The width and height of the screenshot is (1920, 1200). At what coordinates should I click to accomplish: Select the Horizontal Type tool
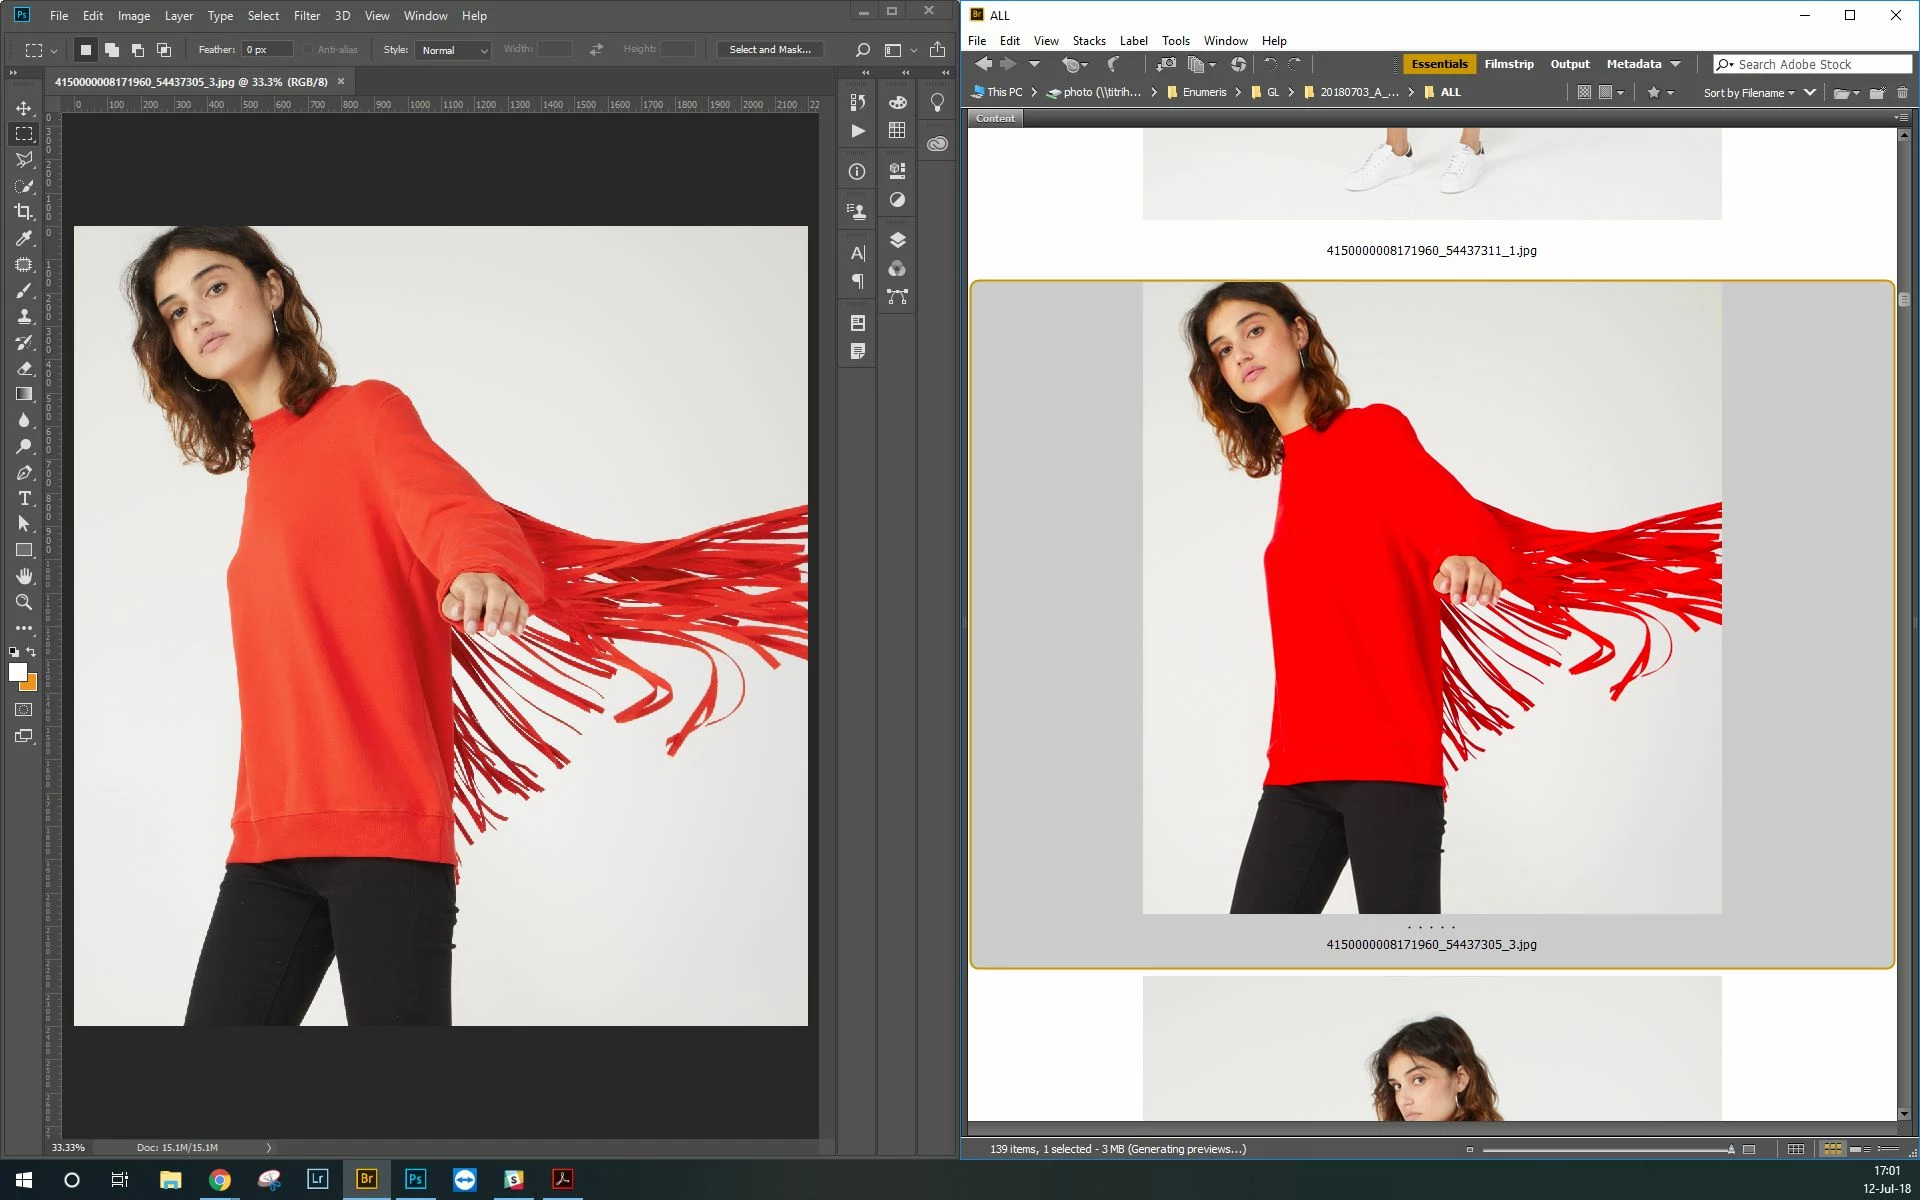pos(24,498)
